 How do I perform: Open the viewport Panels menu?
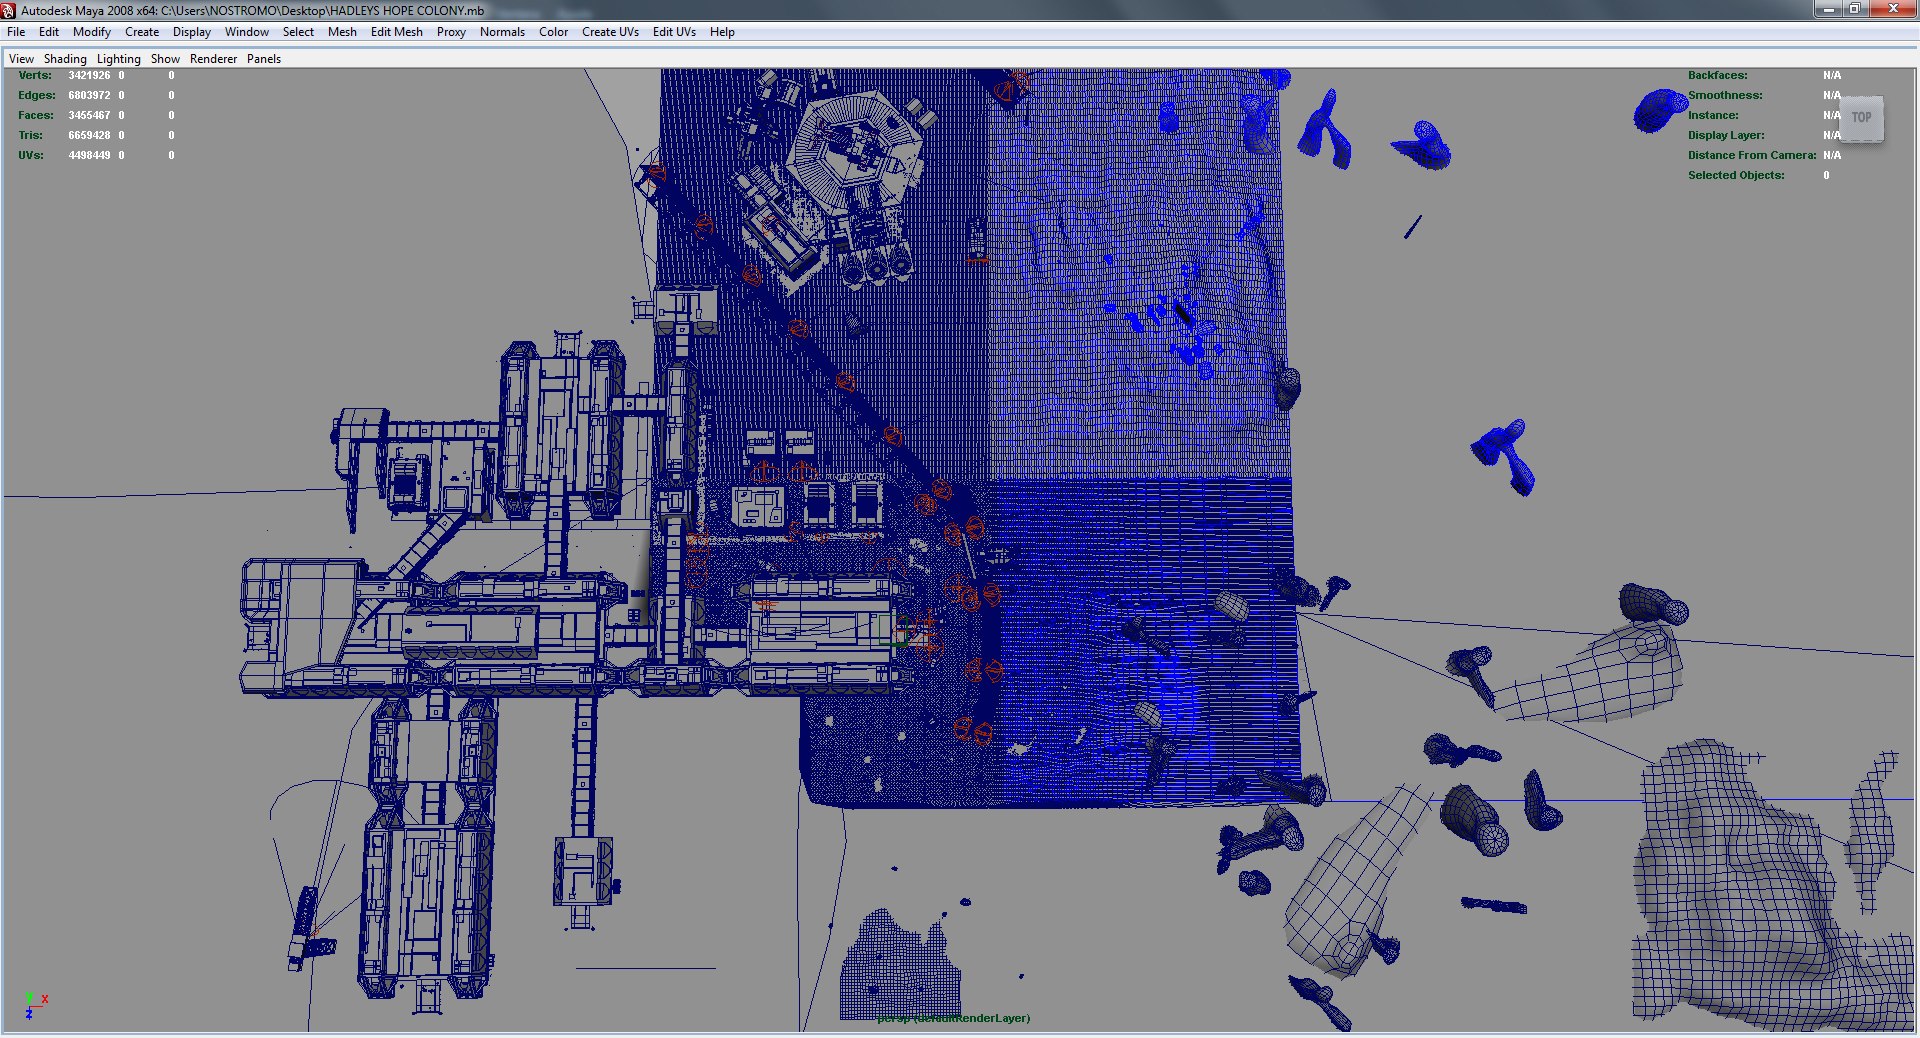click(264, 59)
